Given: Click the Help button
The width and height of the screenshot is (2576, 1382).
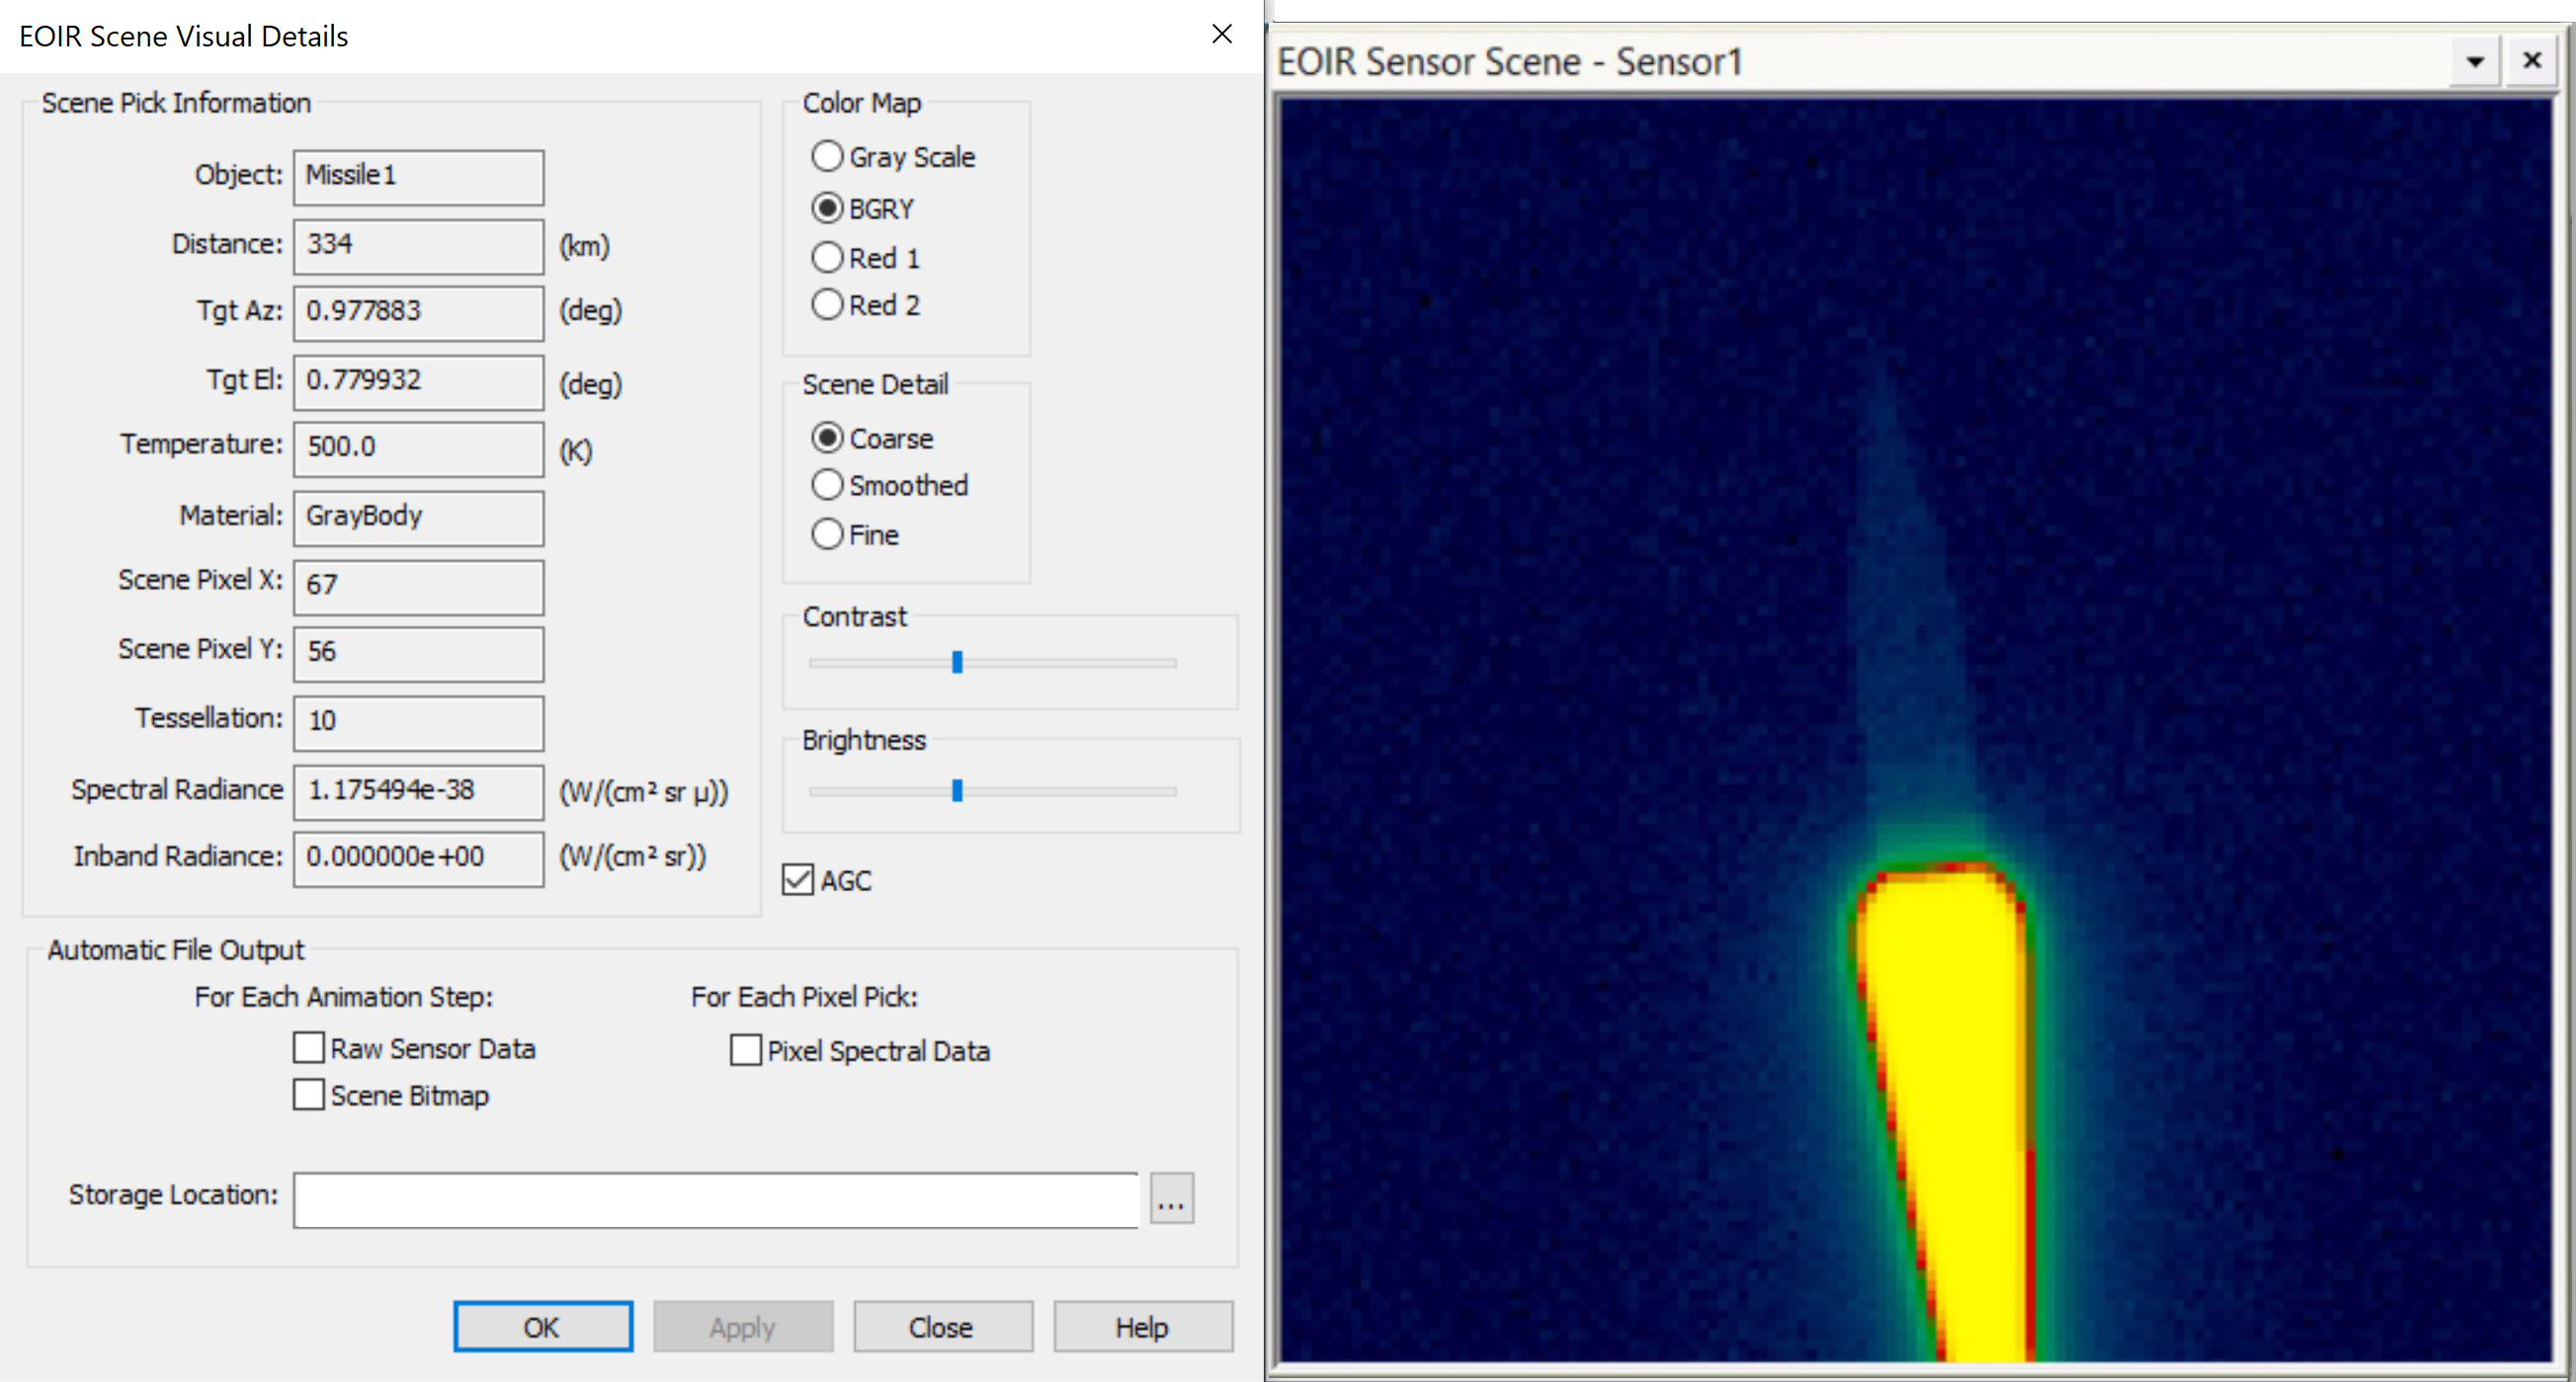Looking at the screenshot, I should [x=1142, y=1327].
